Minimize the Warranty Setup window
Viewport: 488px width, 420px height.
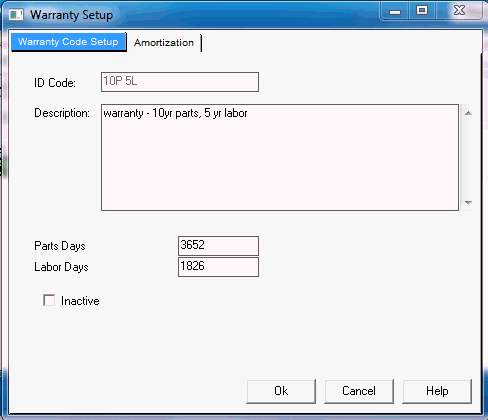(395, 11)
